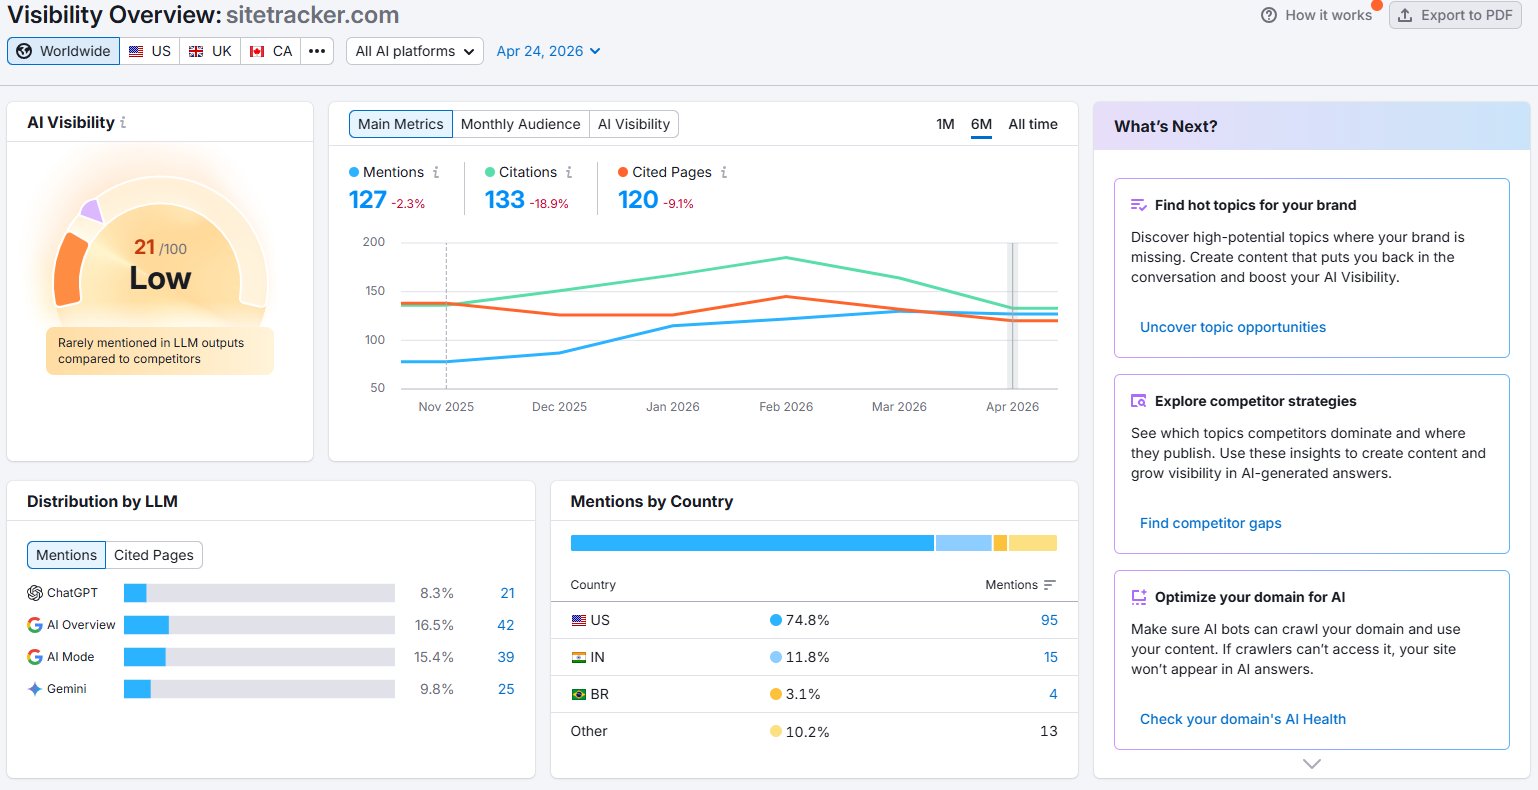Click the AI Visibility info icon
The image size is (1538, 790).
(123, 122)
